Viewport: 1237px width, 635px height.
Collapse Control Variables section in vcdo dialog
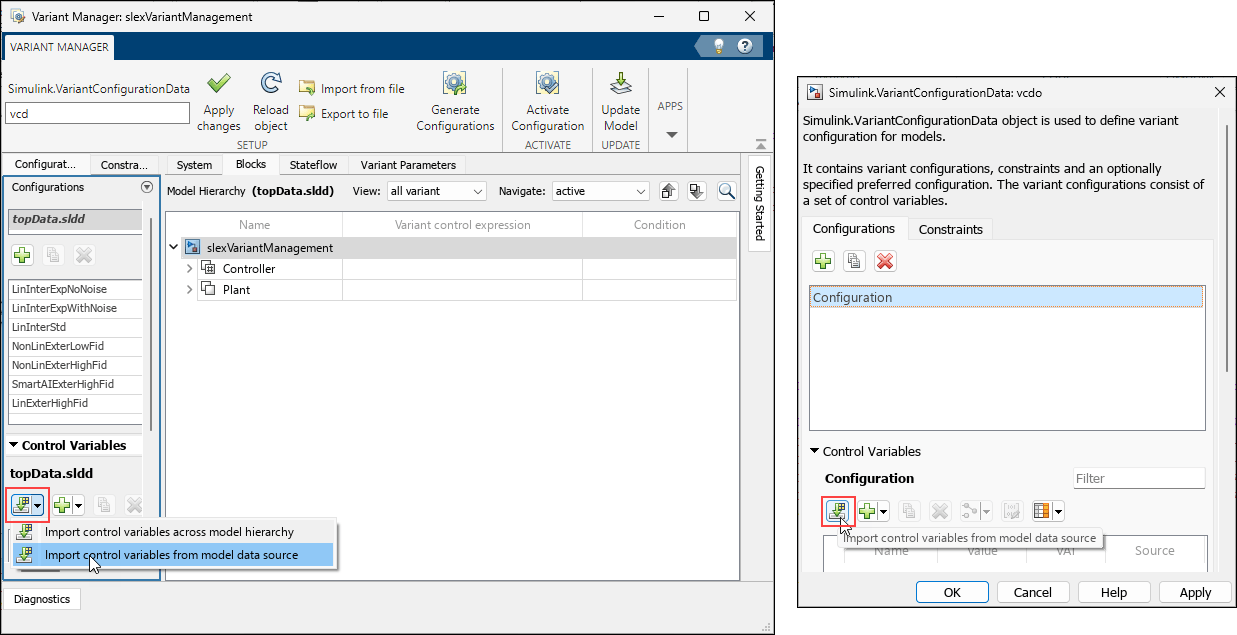(815, 451)
